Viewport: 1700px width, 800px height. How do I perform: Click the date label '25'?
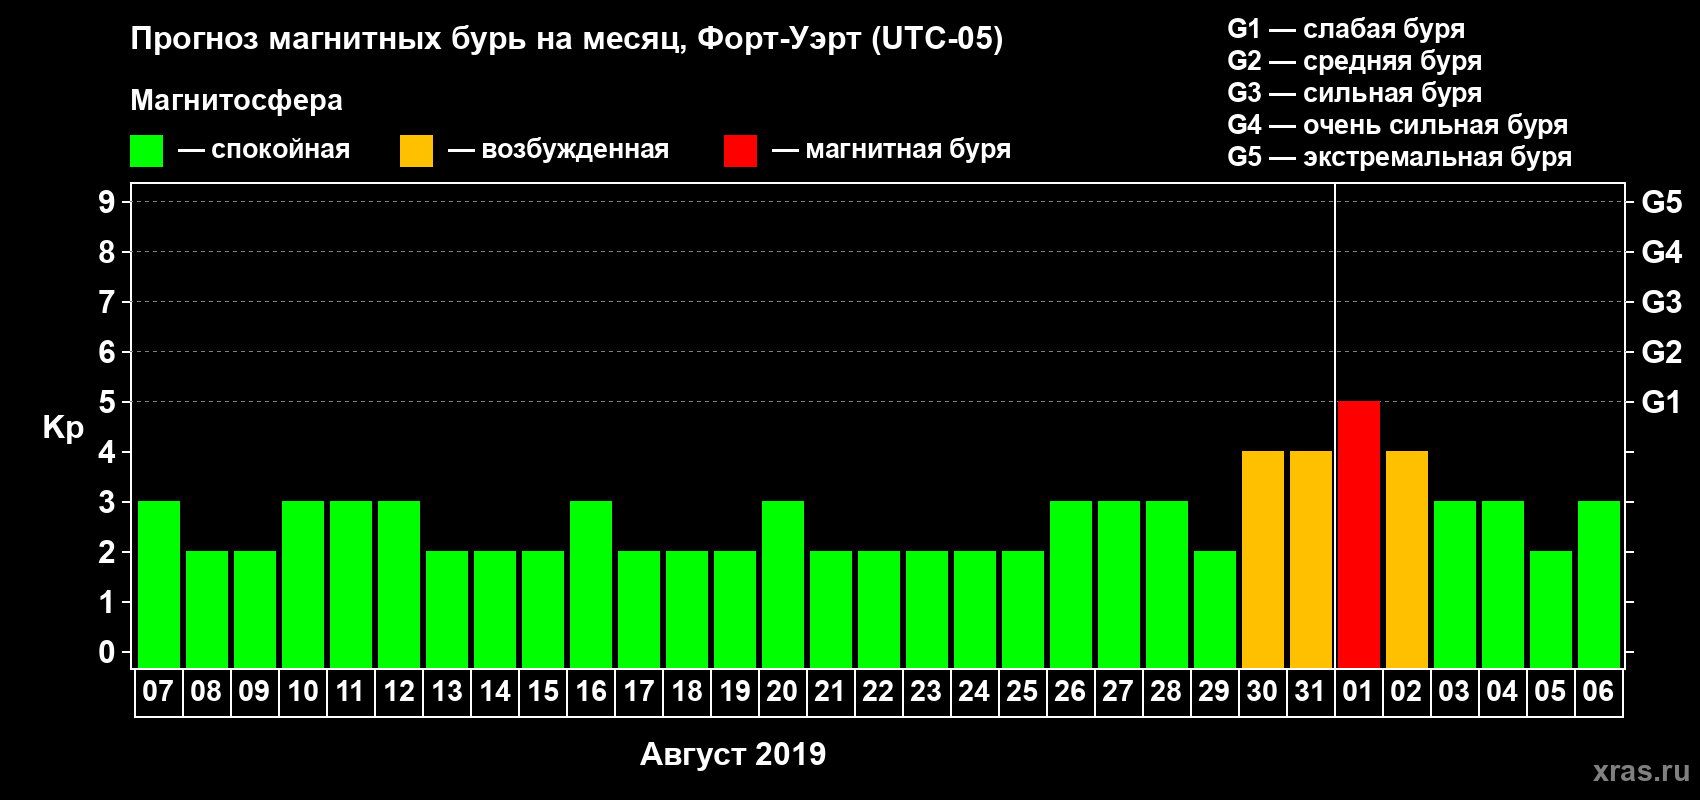pyautogui.click(x=1022, y=691)
